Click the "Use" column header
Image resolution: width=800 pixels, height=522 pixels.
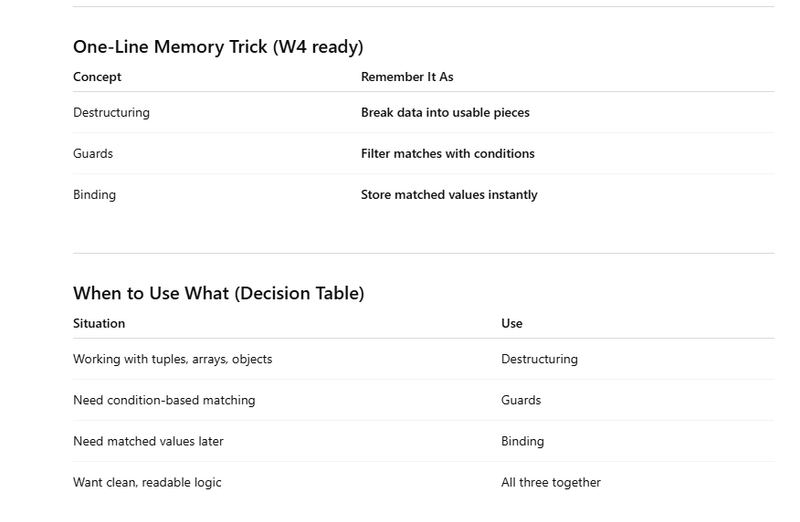pyautogui.click(x=512, y=324)
